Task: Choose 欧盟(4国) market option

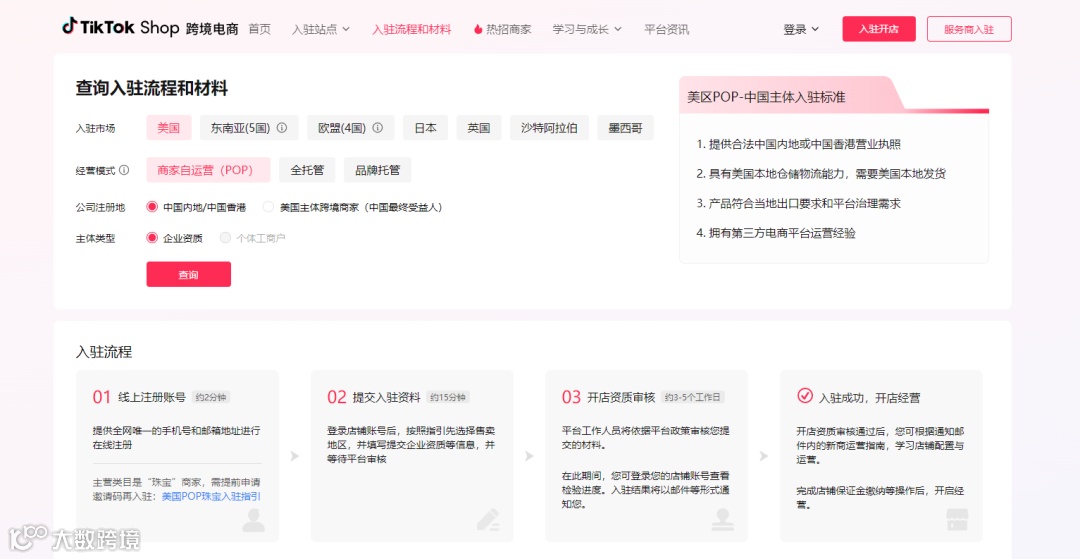Action: click(351, 128)
